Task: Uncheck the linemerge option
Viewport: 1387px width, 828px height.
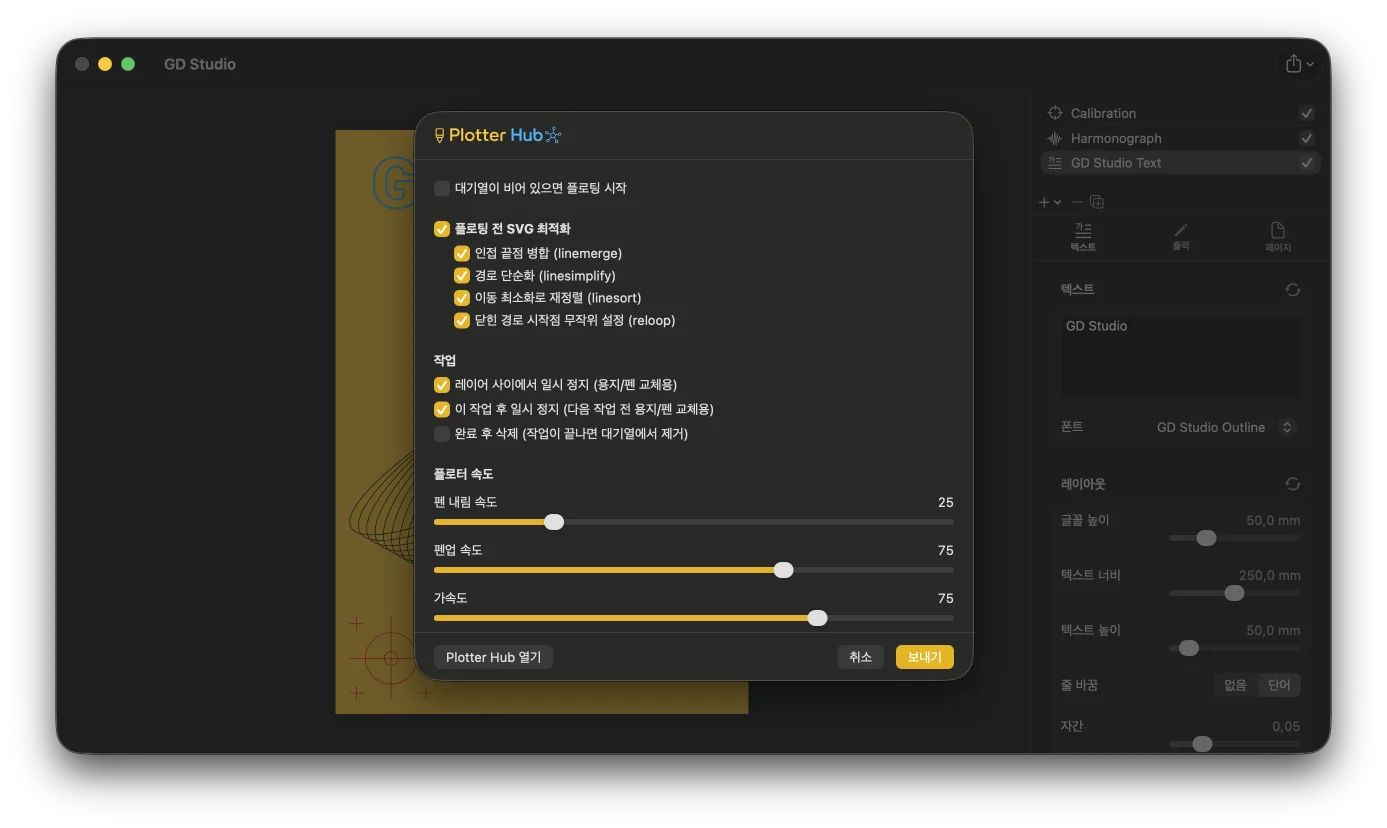Action: [462, 254]
